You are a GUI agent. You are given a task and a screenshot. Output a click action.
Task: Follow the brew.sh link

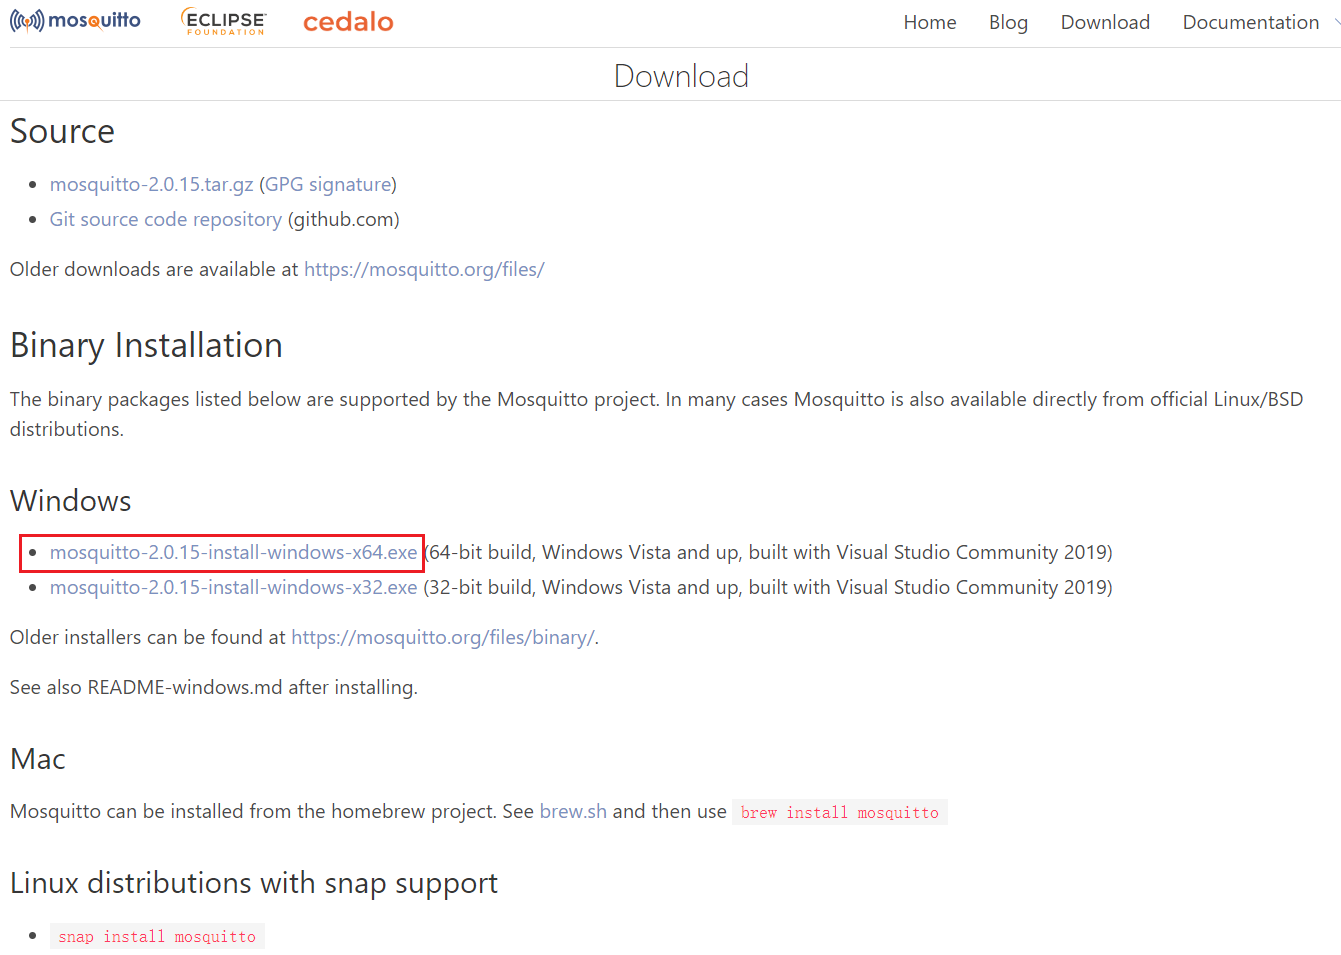[573, 811]
